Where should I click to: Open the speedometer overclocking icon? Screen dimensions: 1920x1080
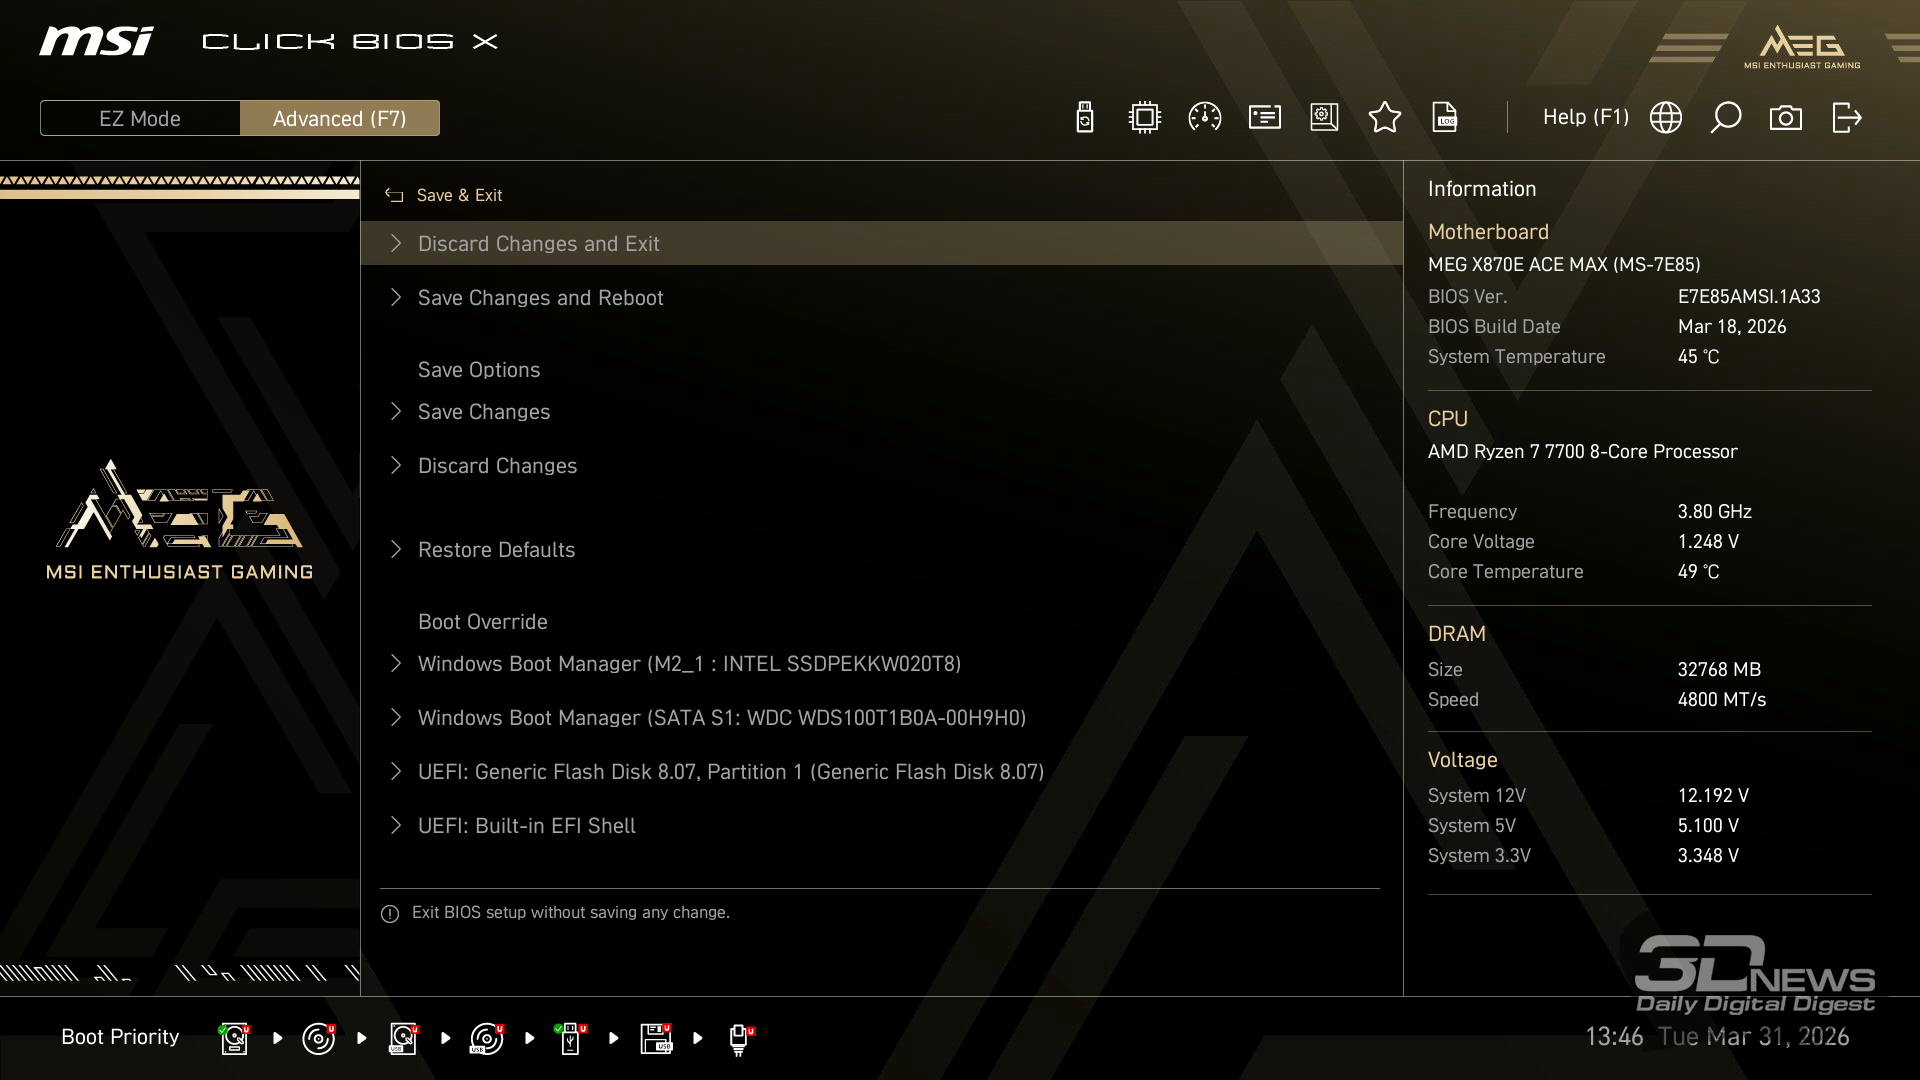[1204, 118]
